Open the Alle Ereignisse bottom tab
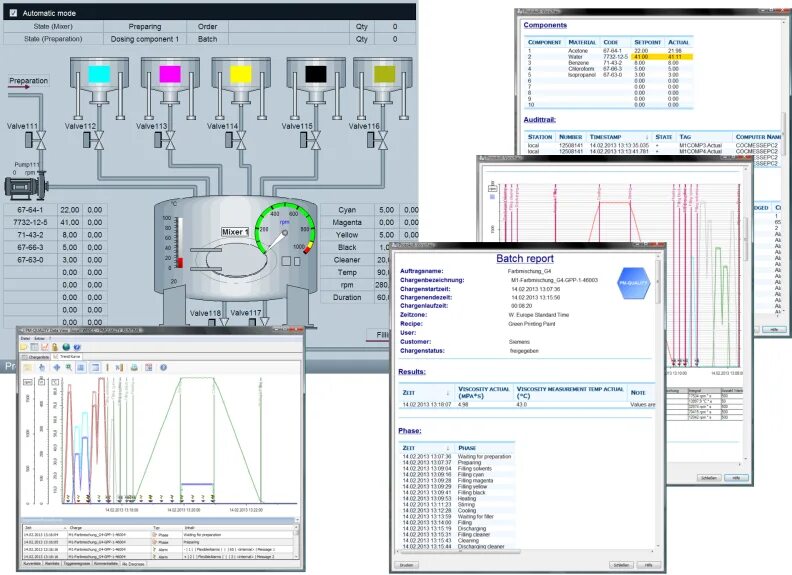 pyautogui.click(x=133, y=564)
